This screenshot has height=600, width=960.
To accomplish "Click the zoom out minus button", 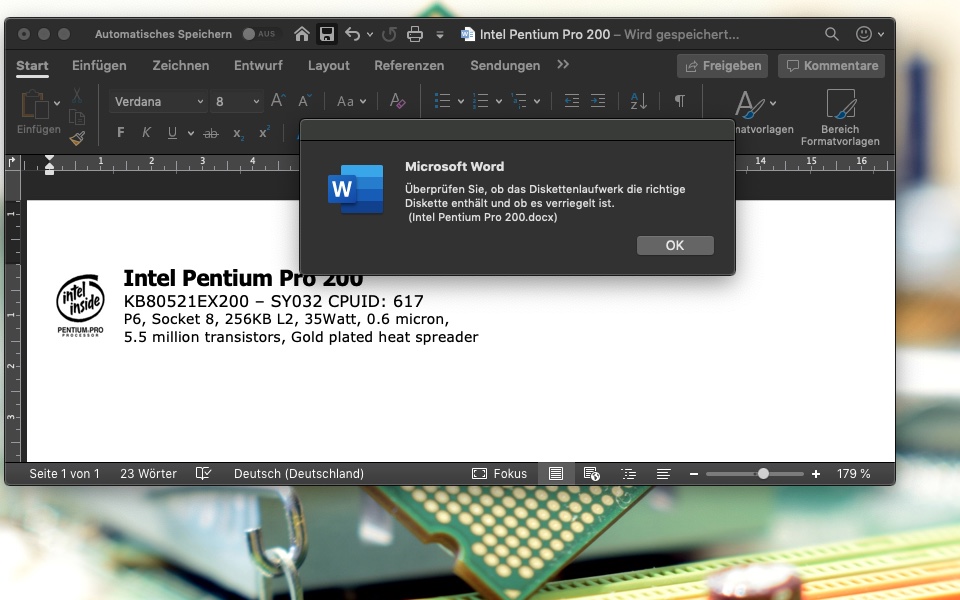I will point(694,473).
